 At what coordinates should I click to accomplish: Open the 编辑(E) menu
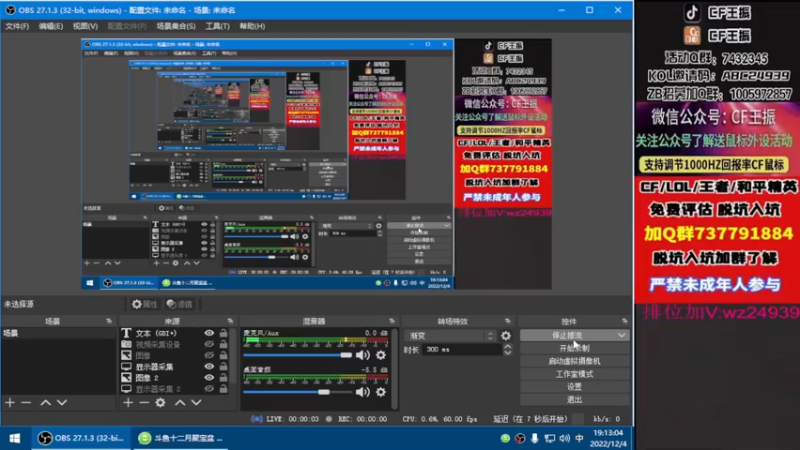(x=51, y=26)
